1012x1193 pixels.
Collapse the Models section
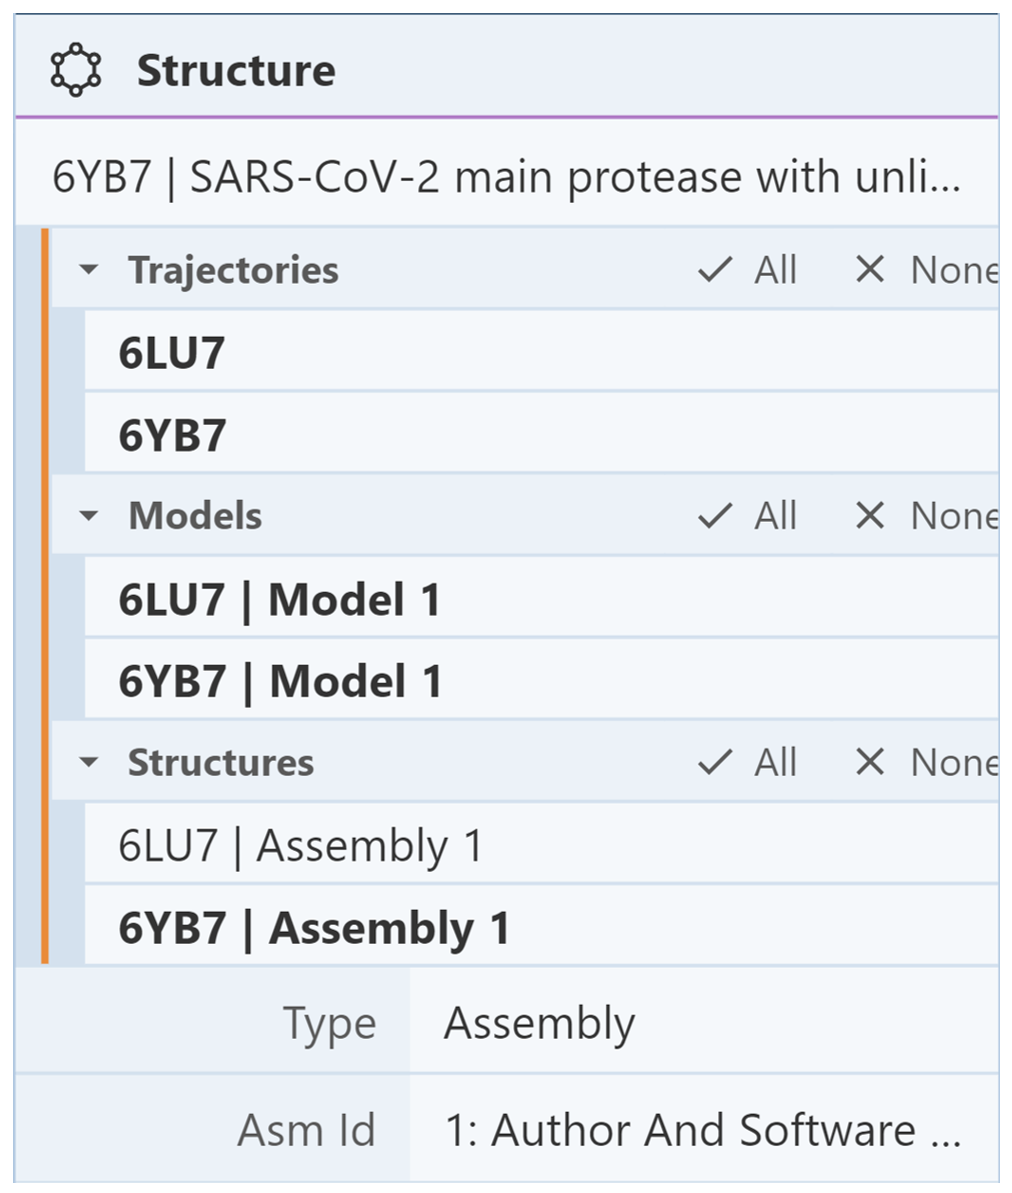click(x=89, y=516)
